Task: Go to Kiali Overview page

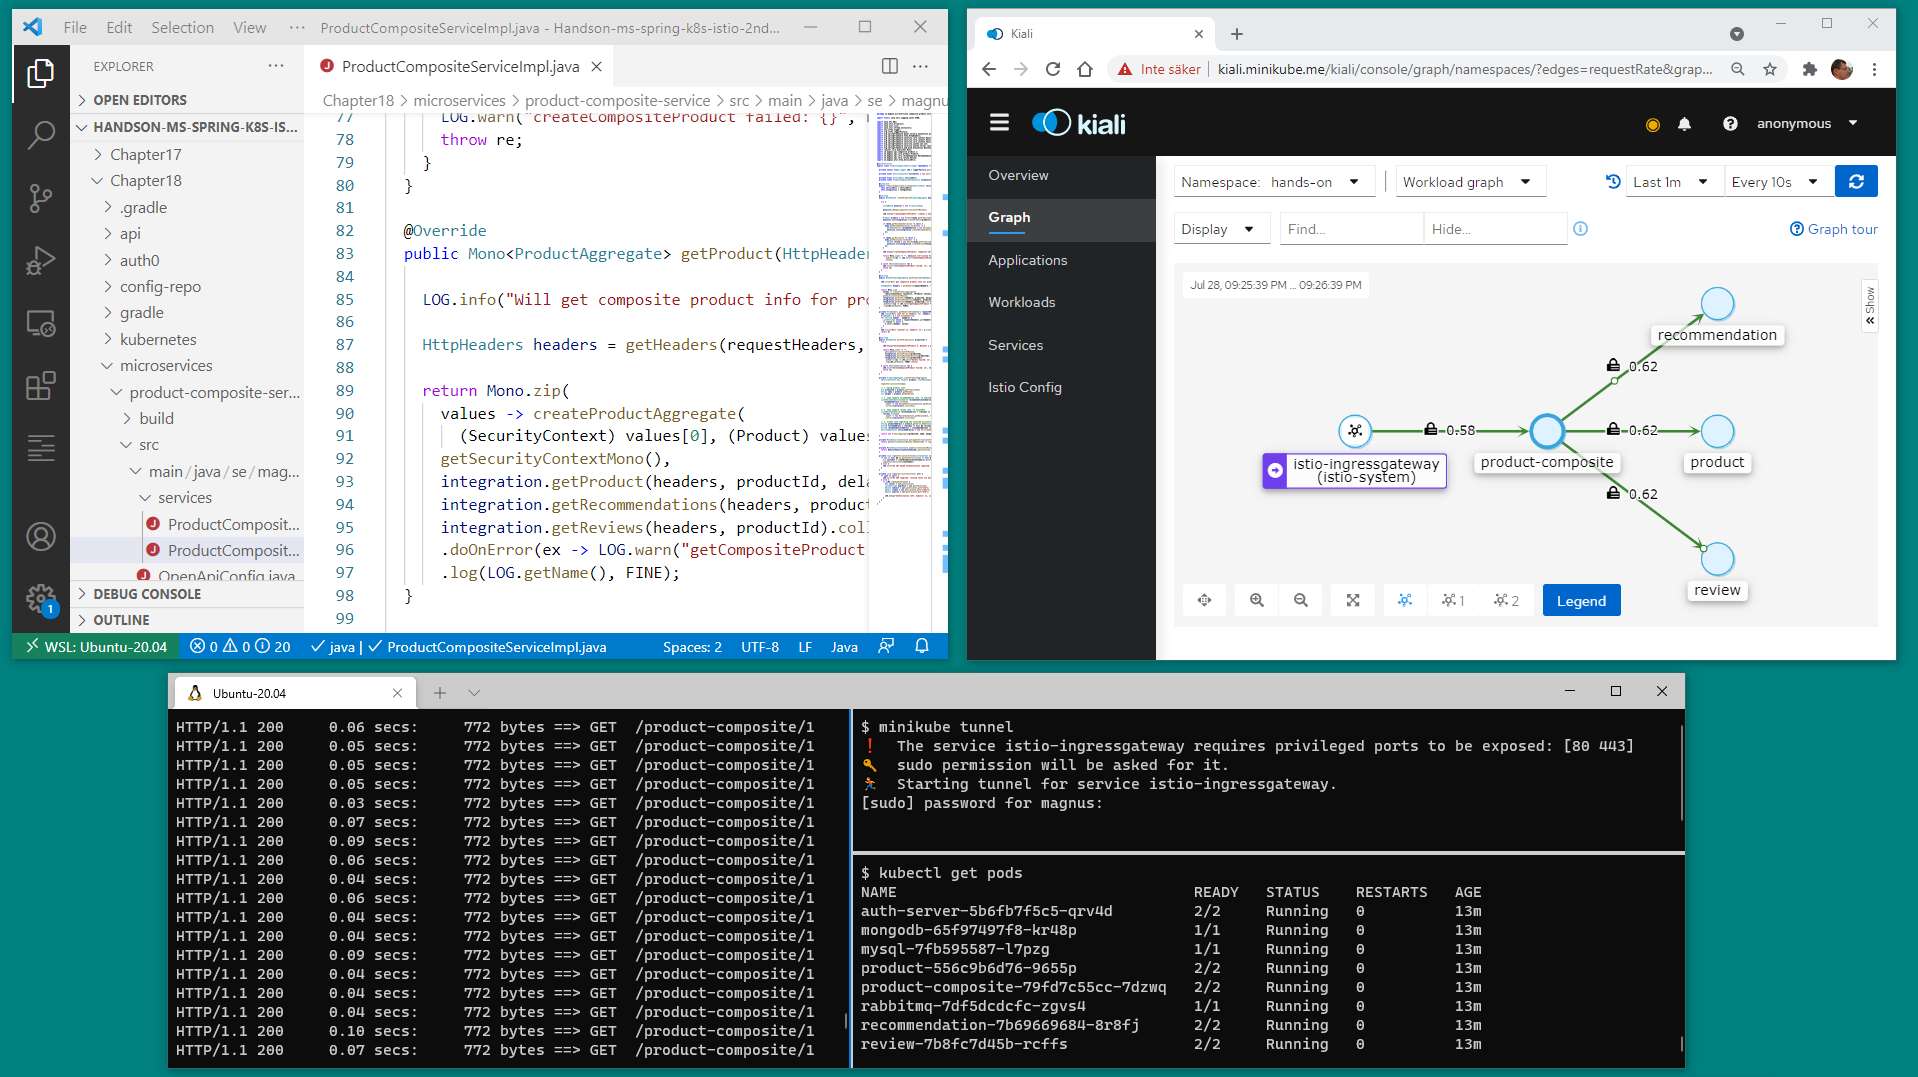Action: click(x=1018, y=175)
